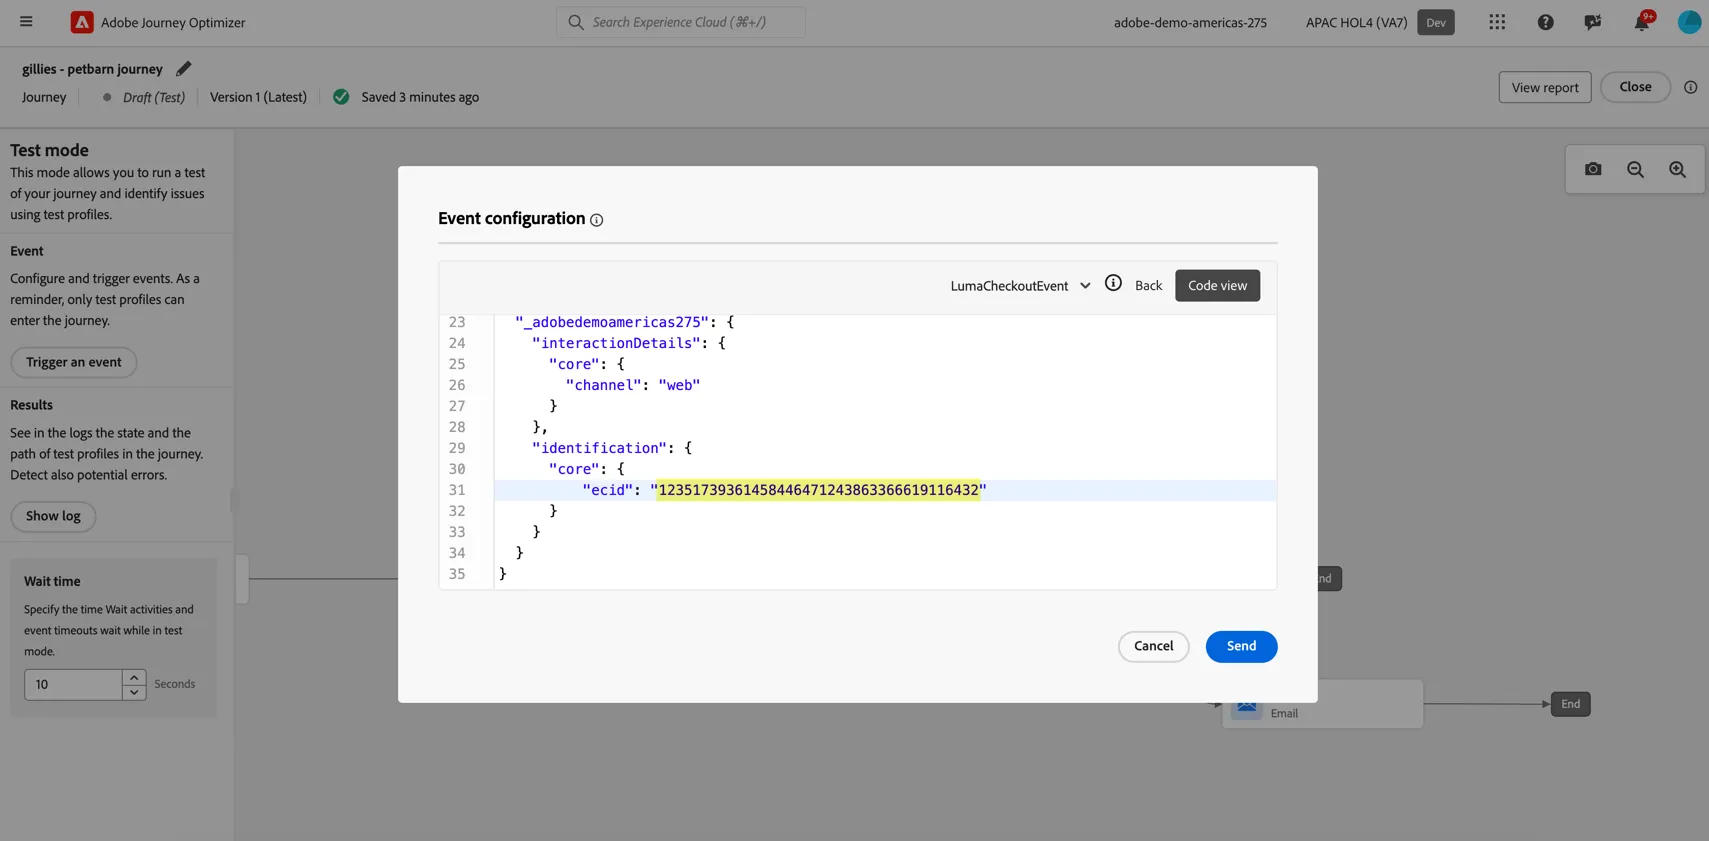Toggle the Code view button
The image size is (1709, 841).
pos(1217,286)
